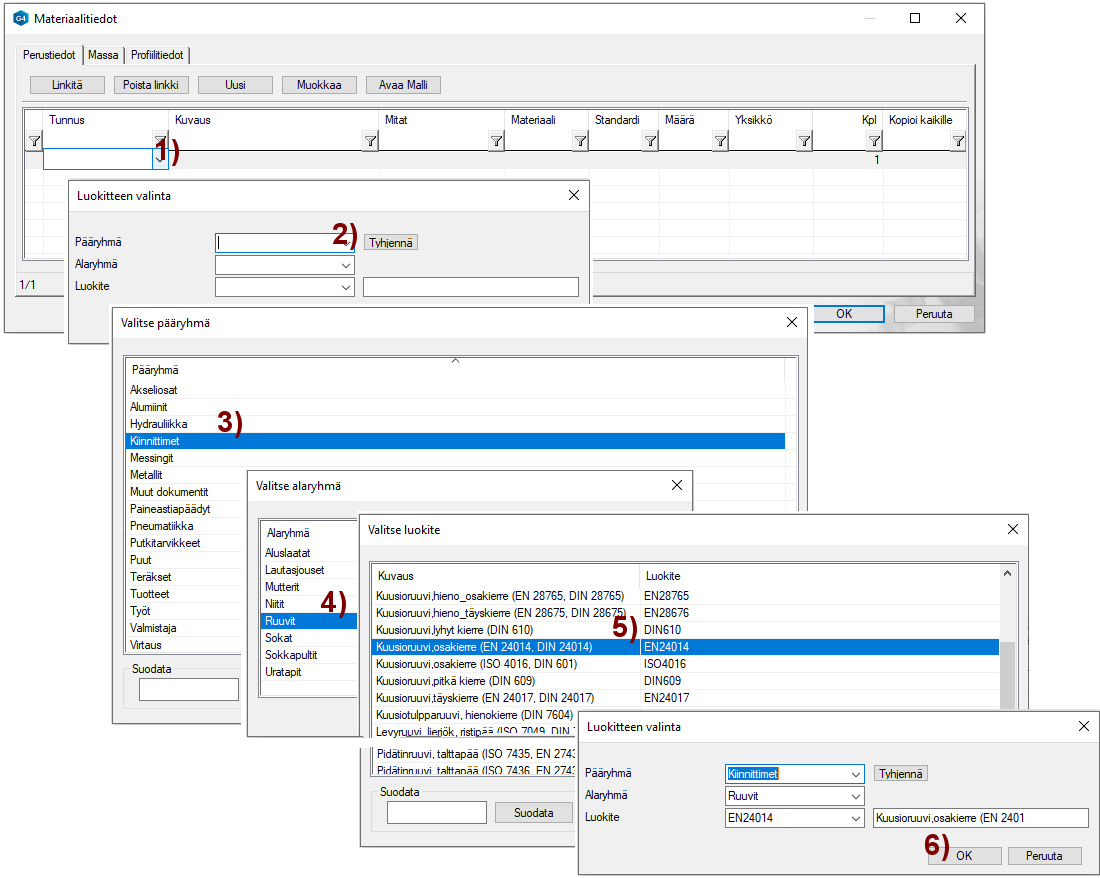Expand the Luokite dropdown showing EN24014

tap(855, 818)
